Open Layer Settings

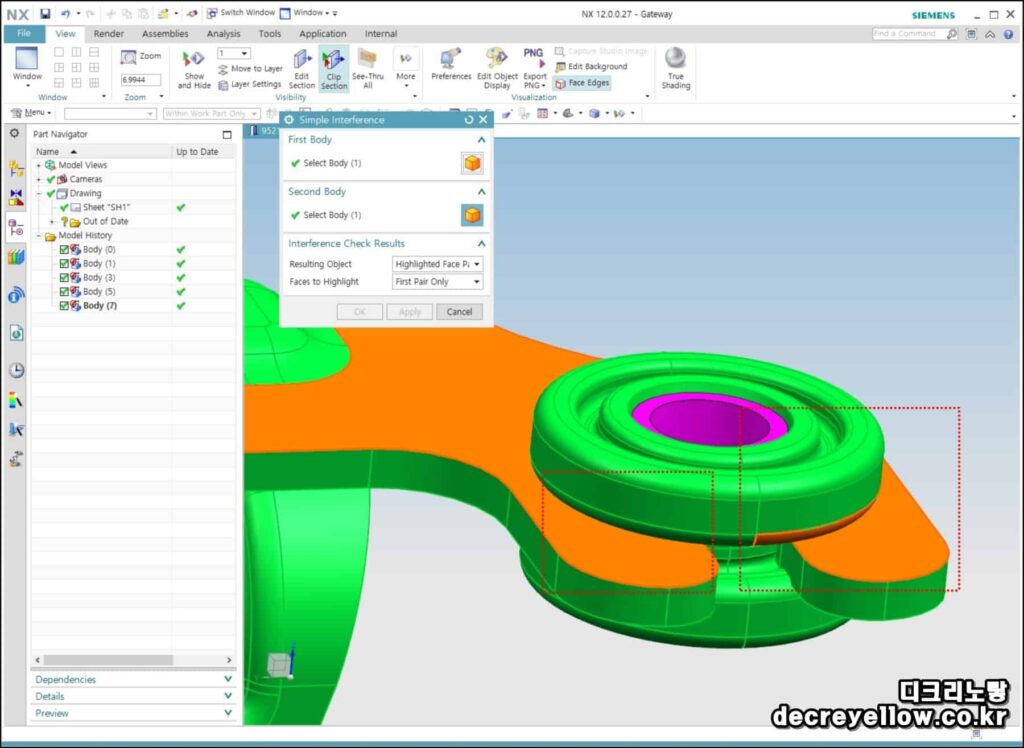[x=250, y=84]
